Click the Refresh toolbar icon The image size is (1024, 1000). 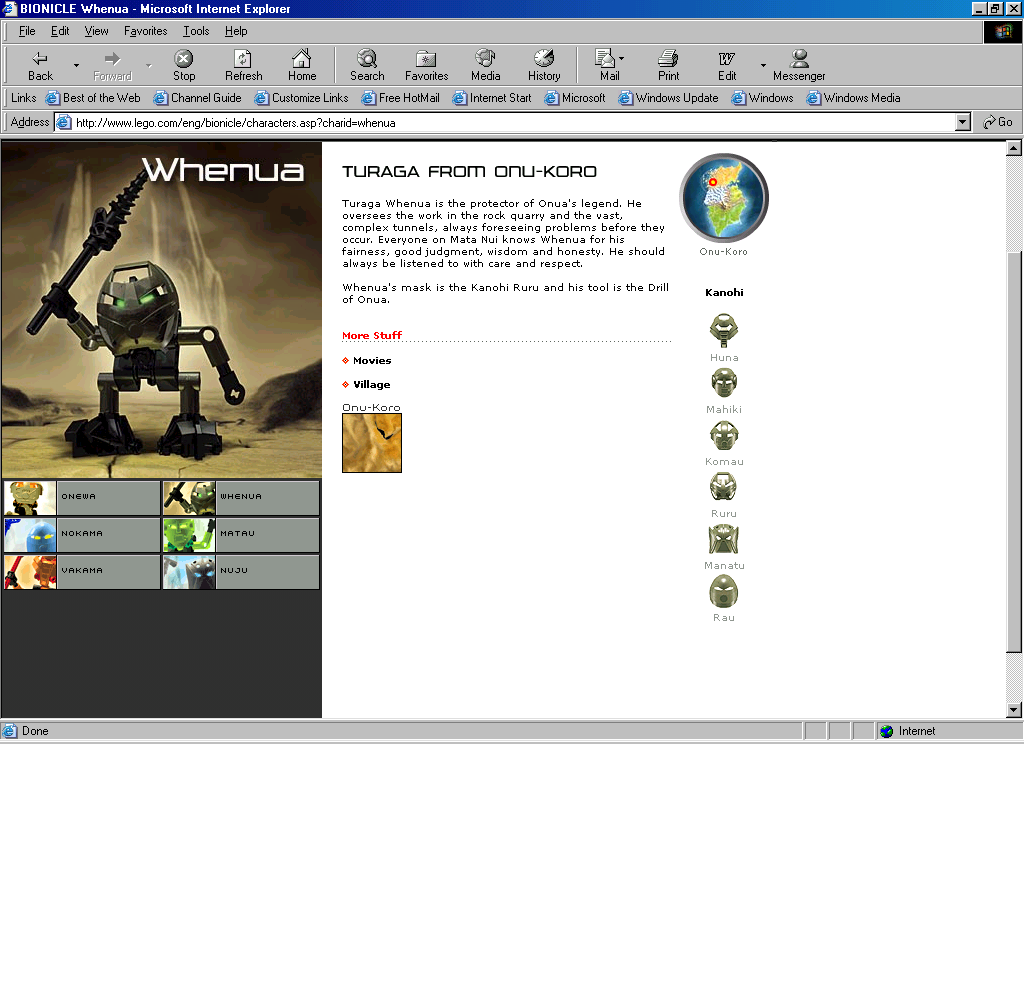[243, 65]
